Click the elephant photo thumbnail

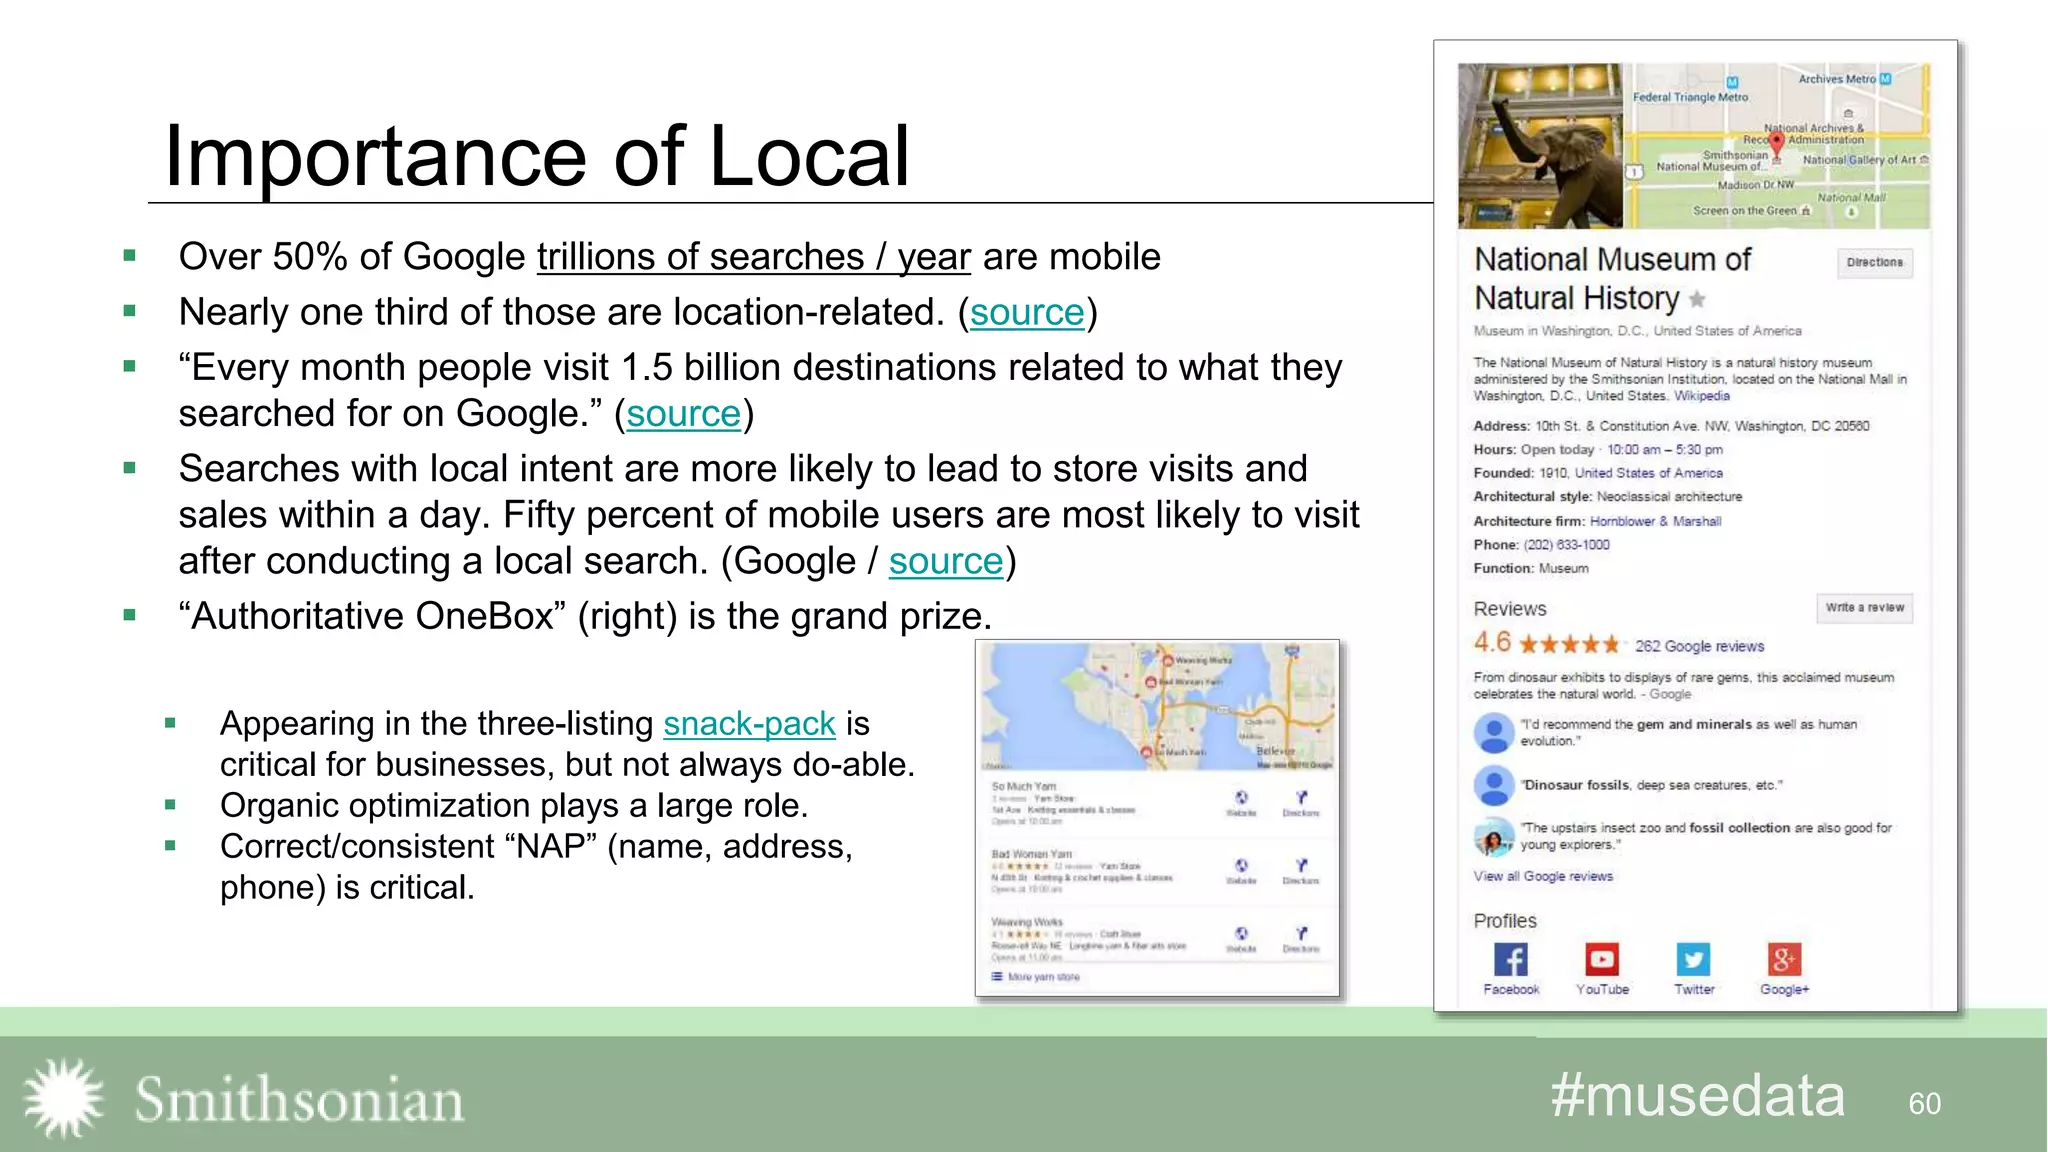1540,146
